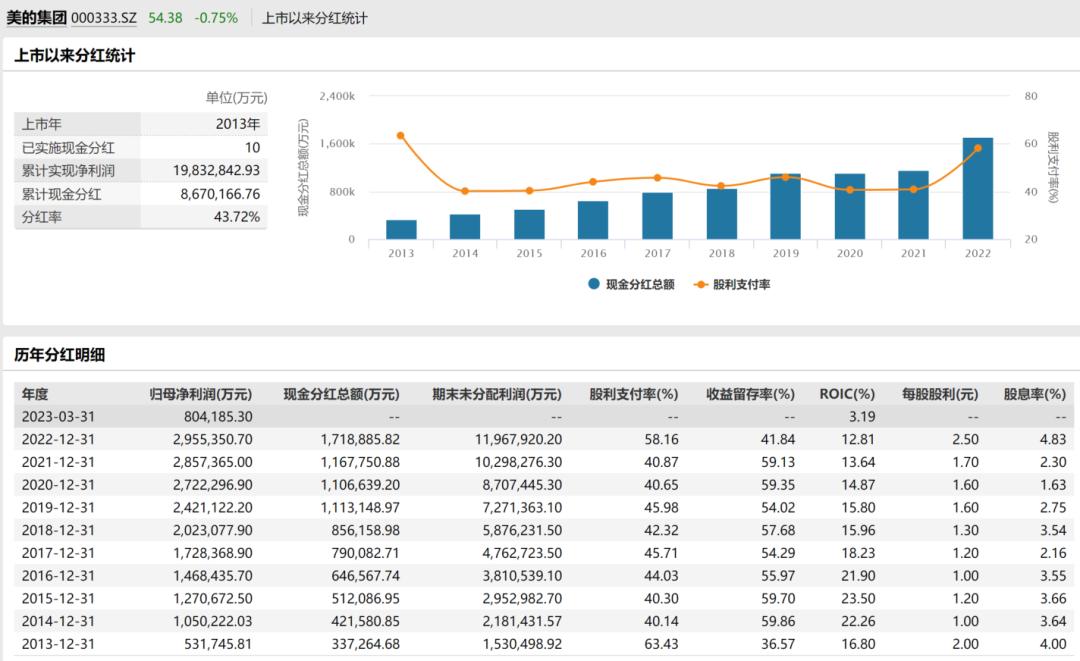This screenshot has width=1080, height=661.
Task: Toggle the 现金分红总额 series legend label
Action: [x=640, y=284]
